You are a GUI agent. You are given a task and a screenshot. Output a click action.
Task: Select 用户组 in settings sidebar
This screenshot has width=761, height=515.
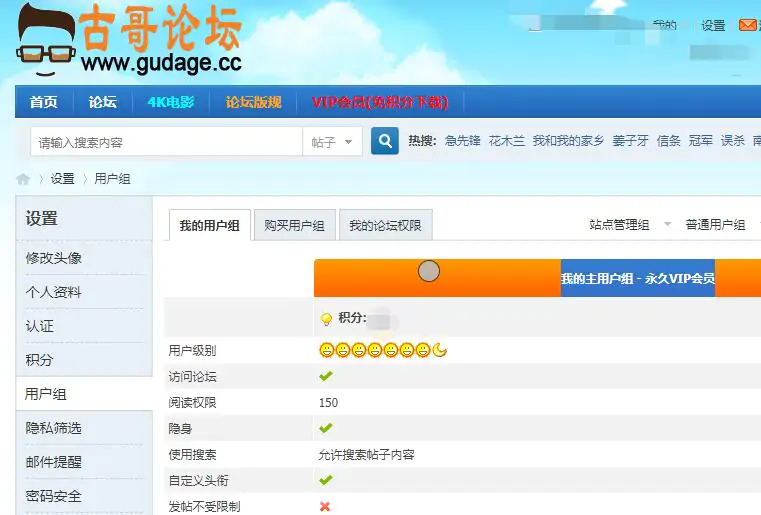coord(46,394)
